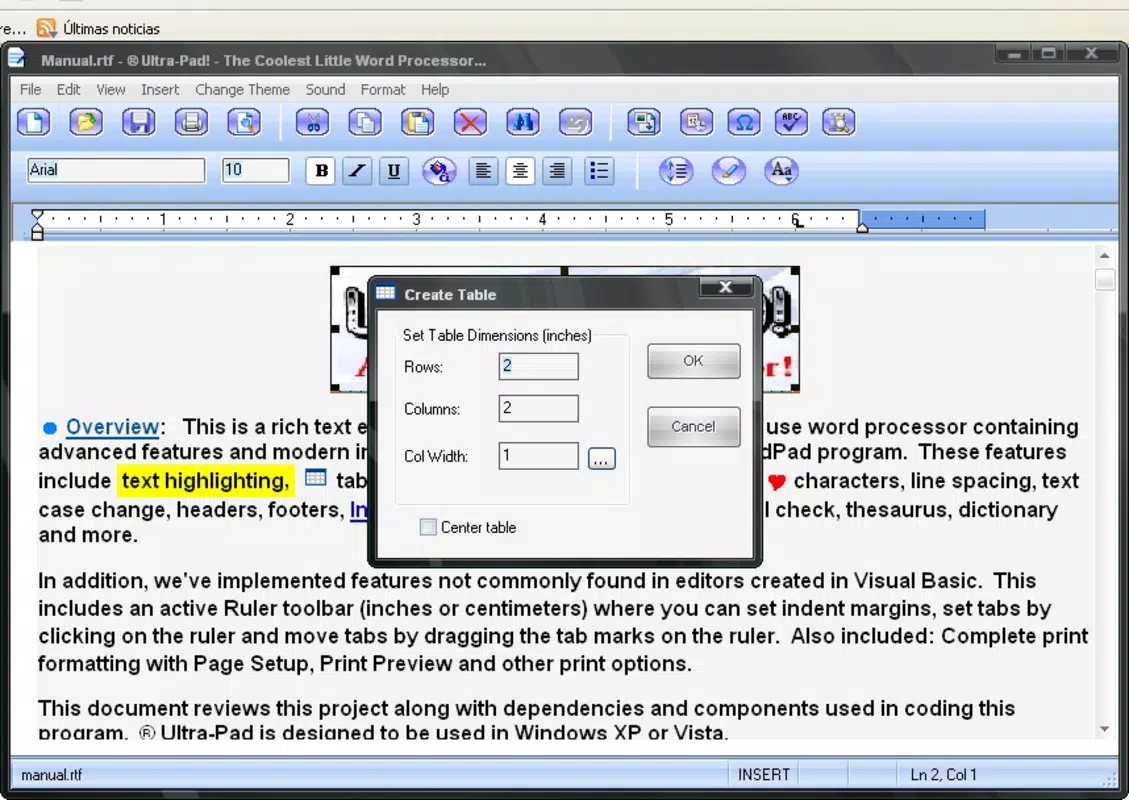
Task: Open the text highlight color tool
Action: [x=728, y=171]
